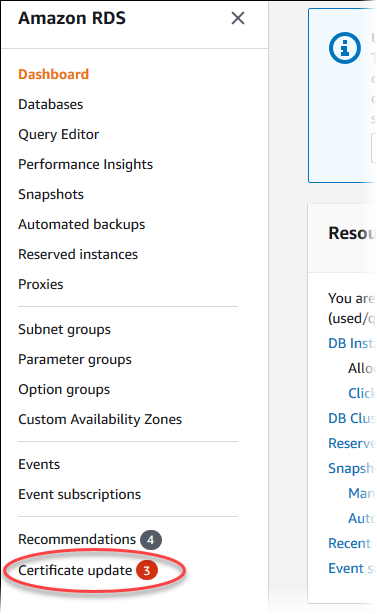Open Snapshots in navigation

pyautogui.click(x=51, y=194)
